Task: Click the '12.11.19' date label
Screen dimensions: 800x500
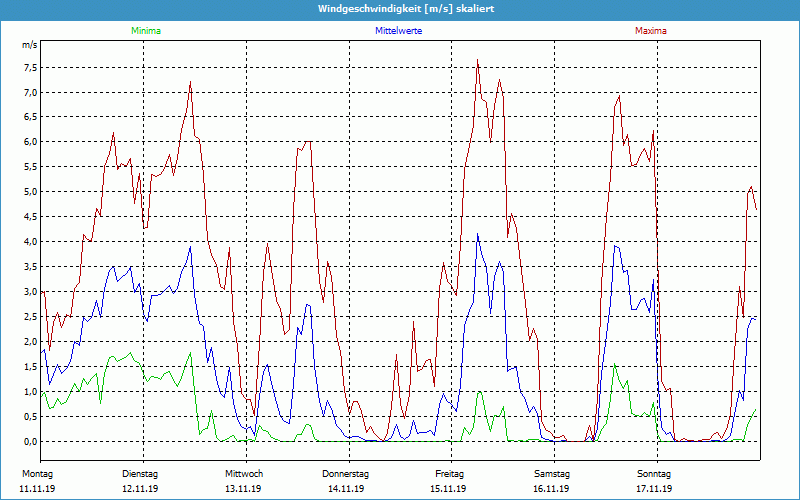Action: 140,489
